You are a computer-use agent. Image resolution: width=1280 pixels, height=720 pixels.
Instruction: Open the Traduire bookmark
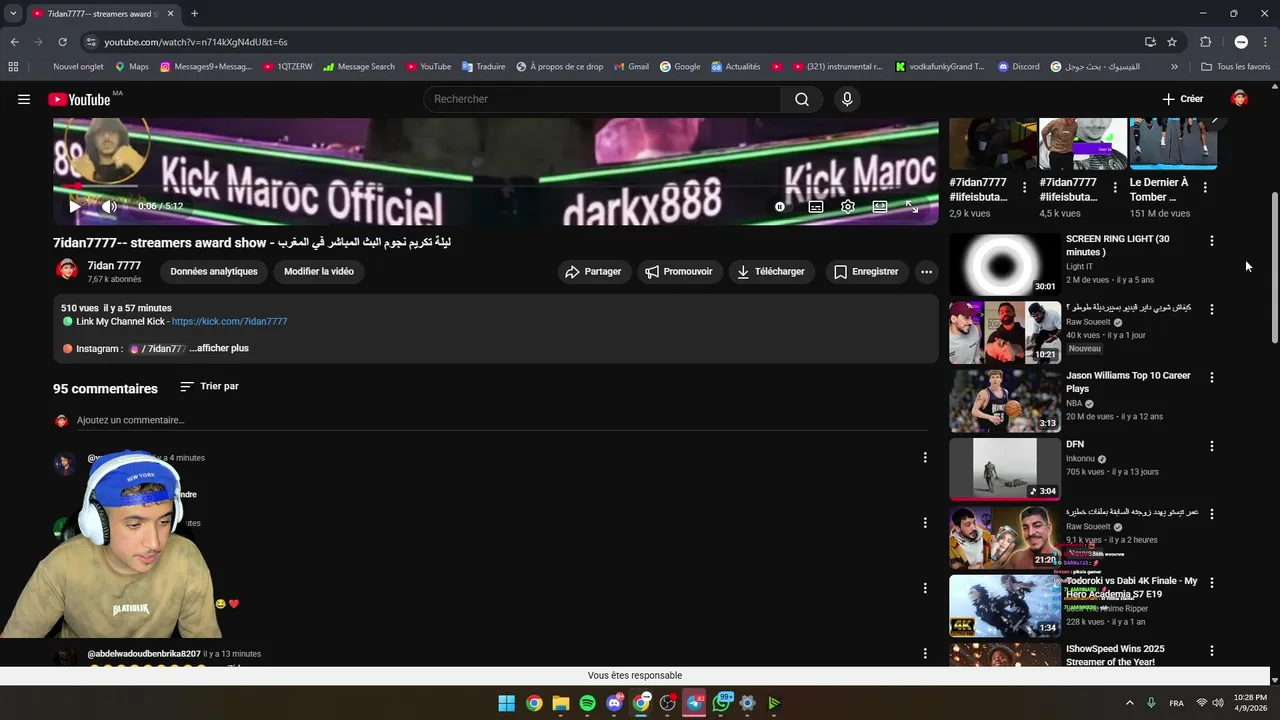(483, 67)
